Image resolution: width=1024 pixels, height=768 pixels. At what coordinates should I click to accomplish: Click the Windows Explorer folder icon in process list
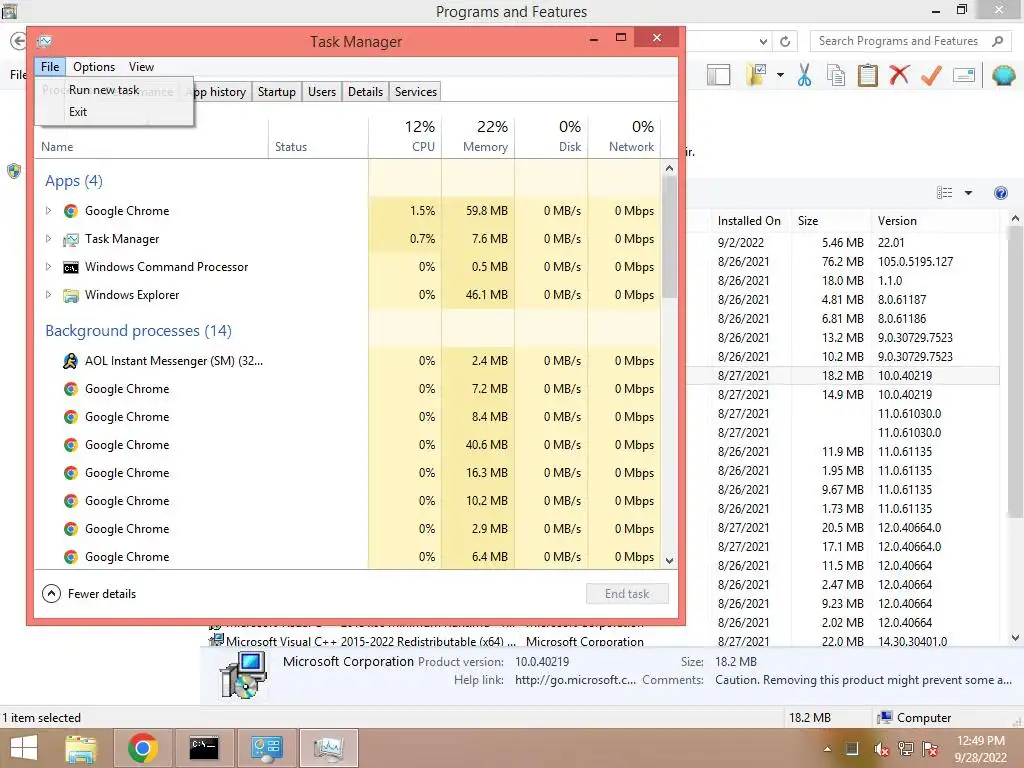(71, 295)
